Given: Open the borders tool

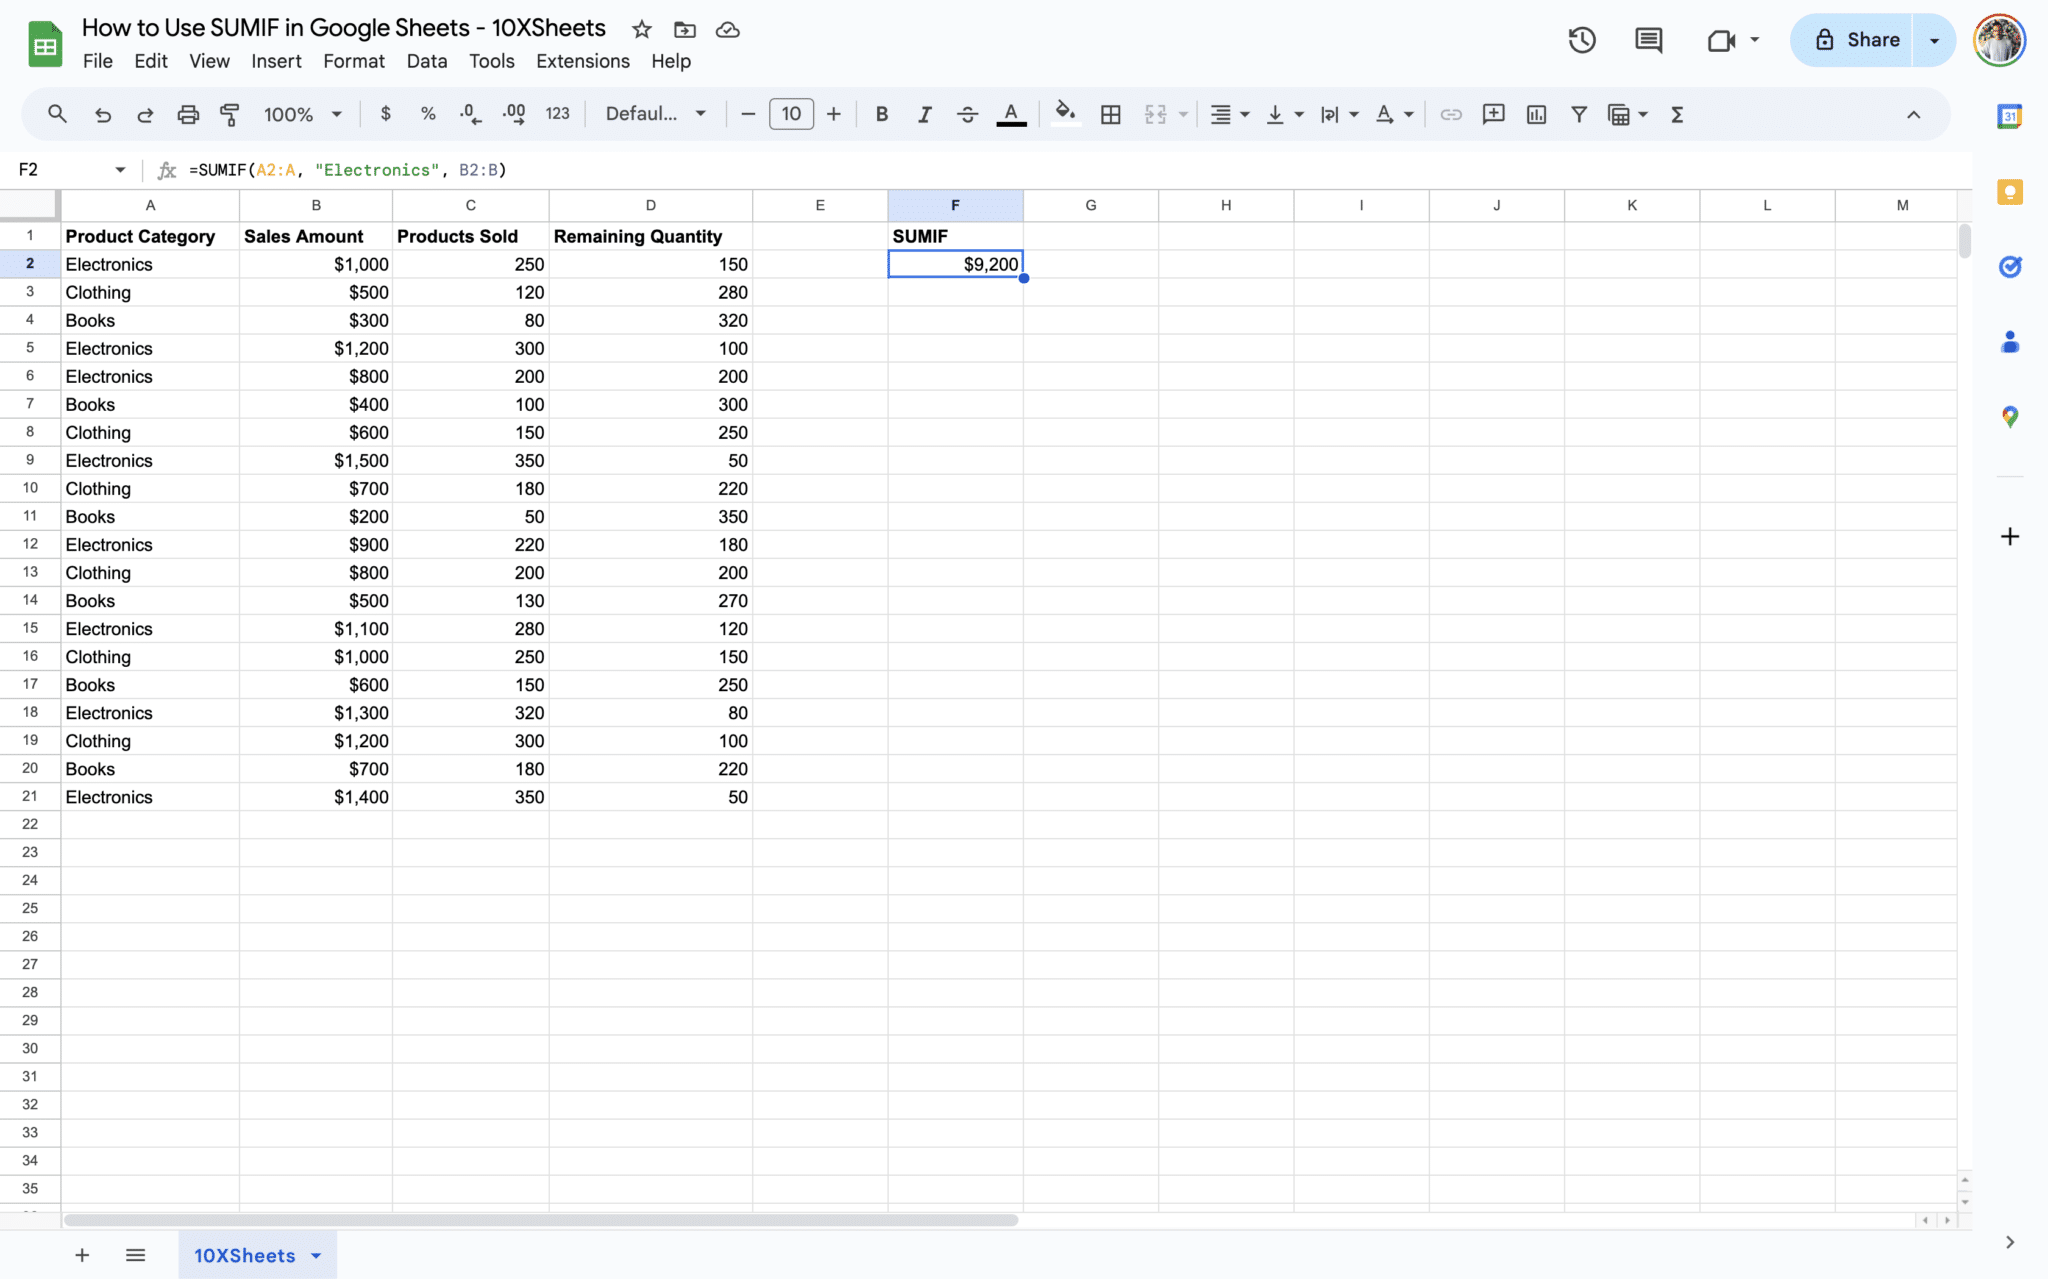Looking at the screenshot, I should tap(1110, 114).
